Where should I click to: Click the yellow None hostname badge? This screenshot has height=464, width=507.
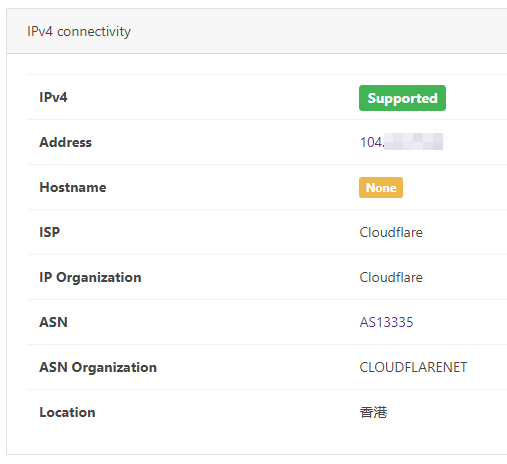tap(381, 188)
